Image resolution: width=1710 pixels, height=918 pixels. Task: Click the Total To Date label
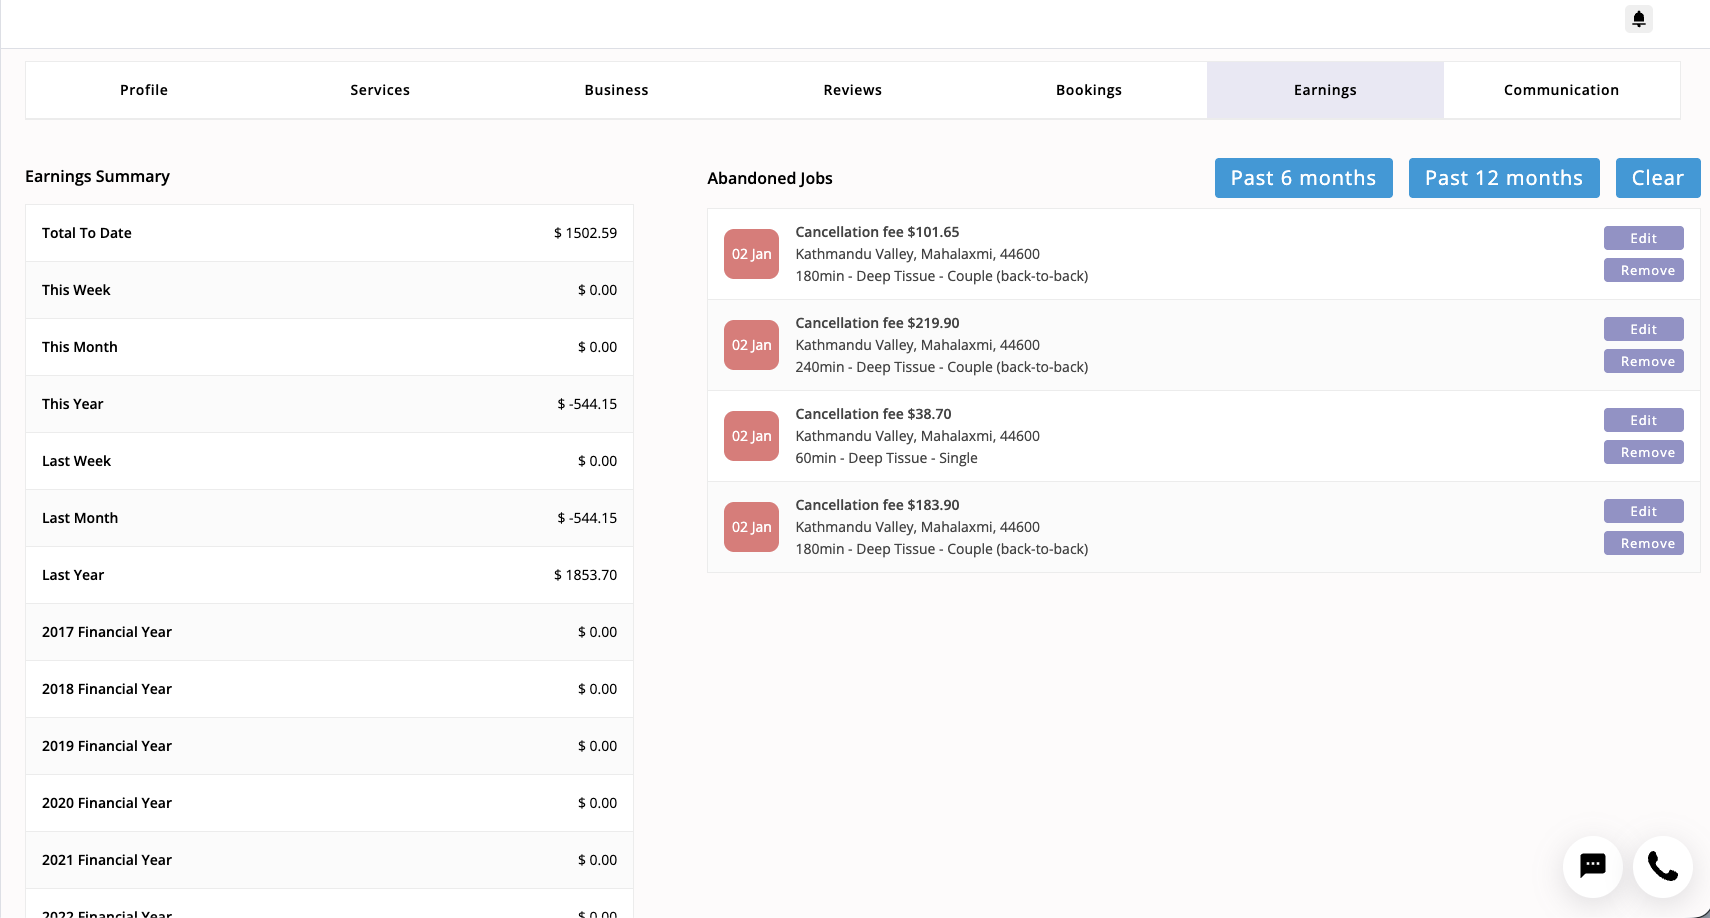click(87, 233)
